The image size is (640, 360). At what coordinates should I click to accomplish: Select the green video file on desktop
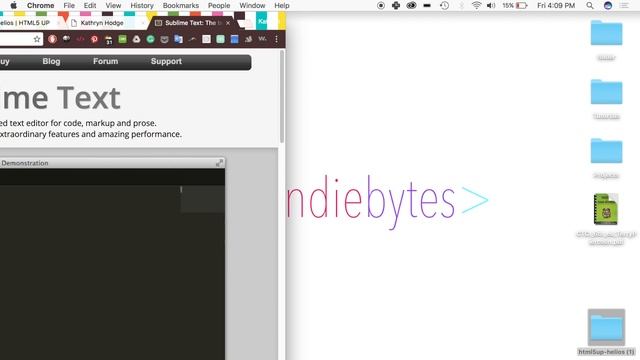click(606, 209)
